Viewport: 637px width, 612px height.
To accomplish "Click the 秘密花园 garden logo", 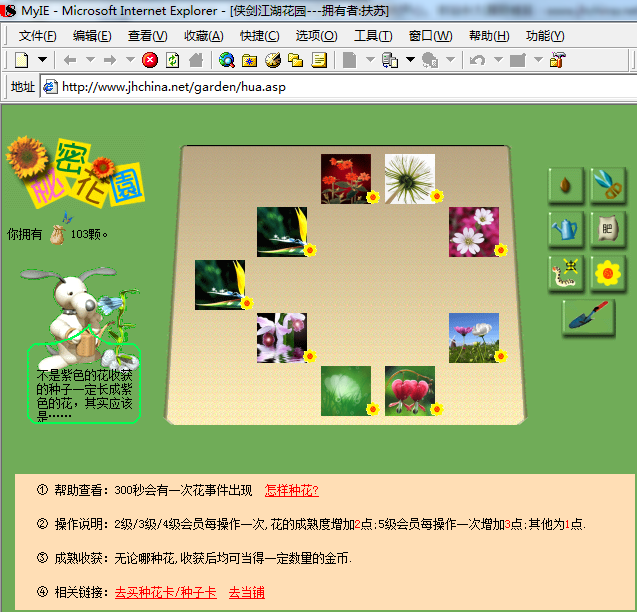I will tap(75, 172).
